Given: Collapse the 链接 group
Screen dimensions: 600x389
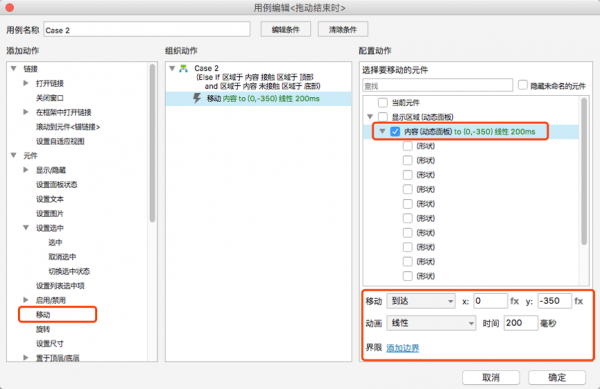Looking at the screenshot, I should [x=14, y=69].
